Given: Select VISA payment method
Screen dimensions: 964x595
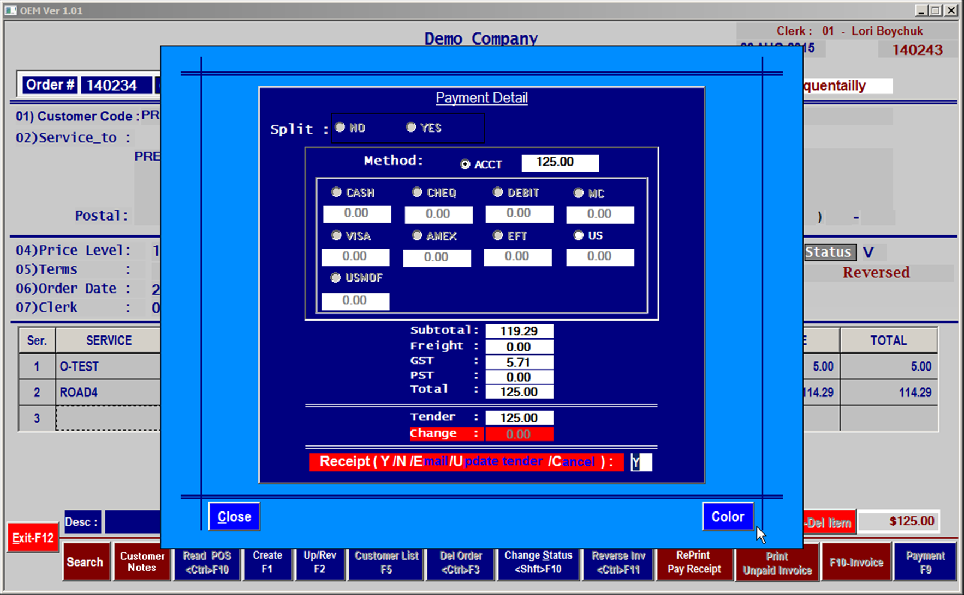Looking at the screenshot, I should [x=337, y=236].
